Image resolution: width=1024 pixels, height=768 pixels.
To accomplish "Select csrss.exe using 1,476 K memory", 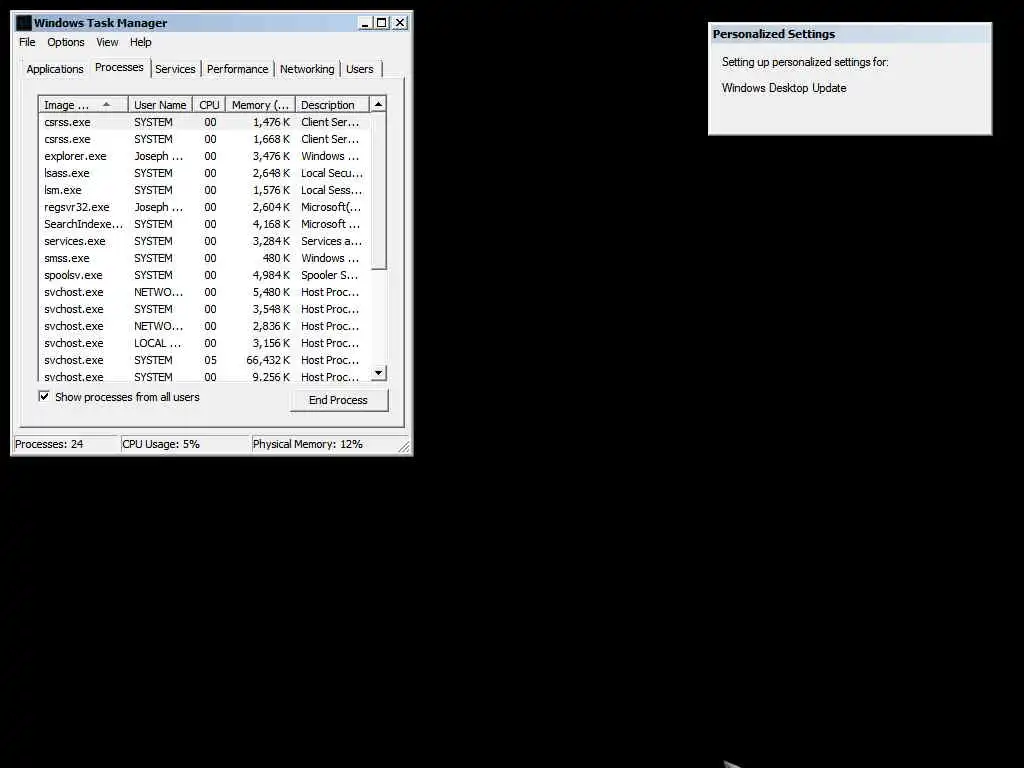I will [x=204, y=122].
